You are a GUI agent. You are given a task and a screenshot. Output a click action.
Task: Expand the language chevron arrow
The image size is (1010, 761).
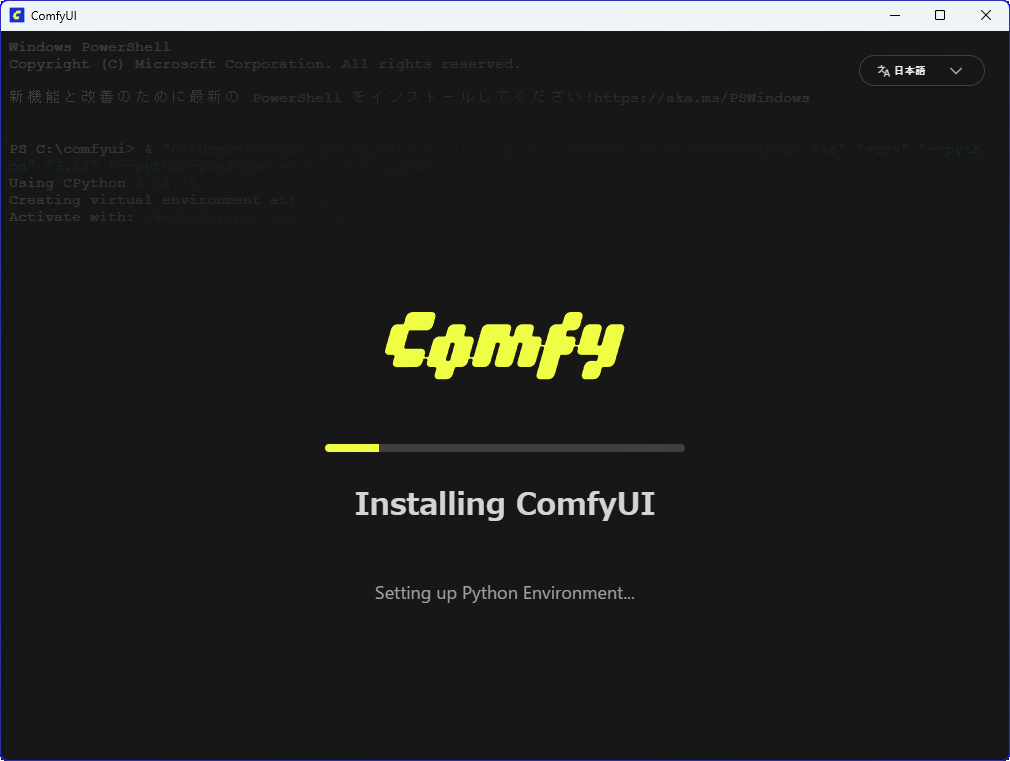[x=955, y=71]
